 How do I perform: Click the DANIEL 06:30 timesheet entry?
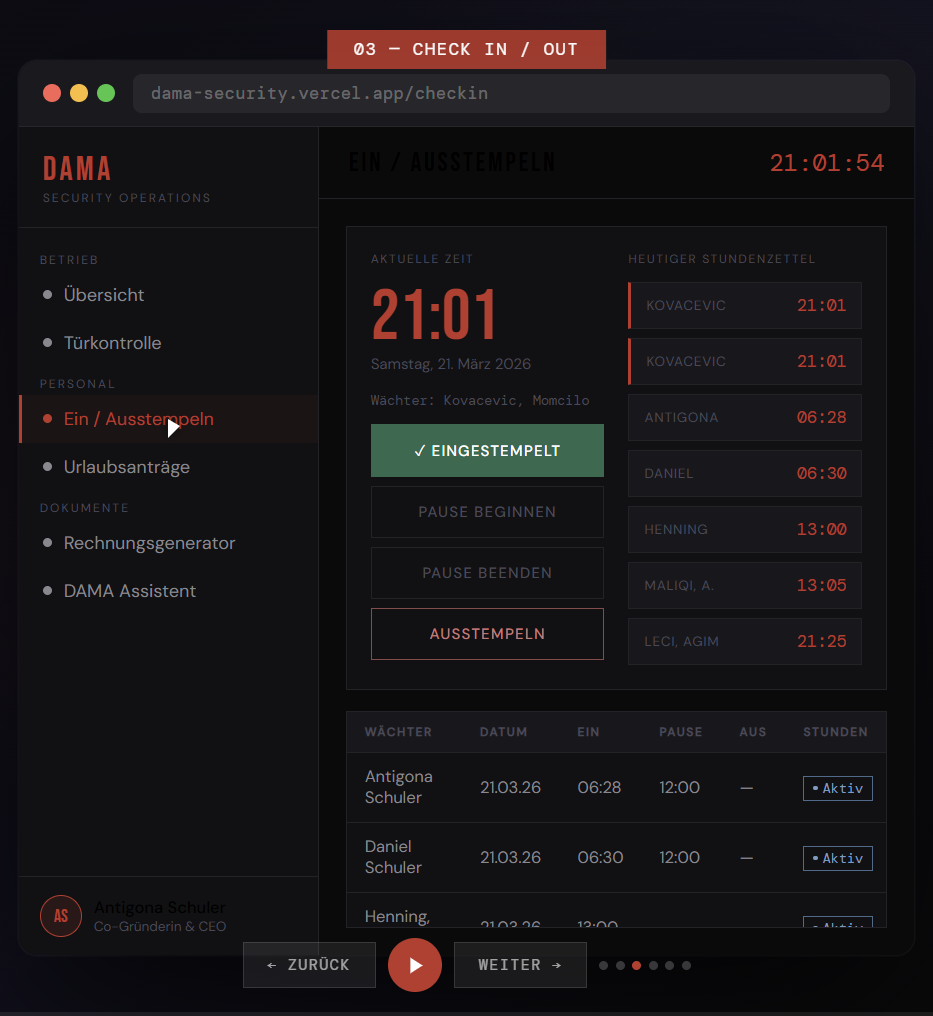[x=745, y=474]
